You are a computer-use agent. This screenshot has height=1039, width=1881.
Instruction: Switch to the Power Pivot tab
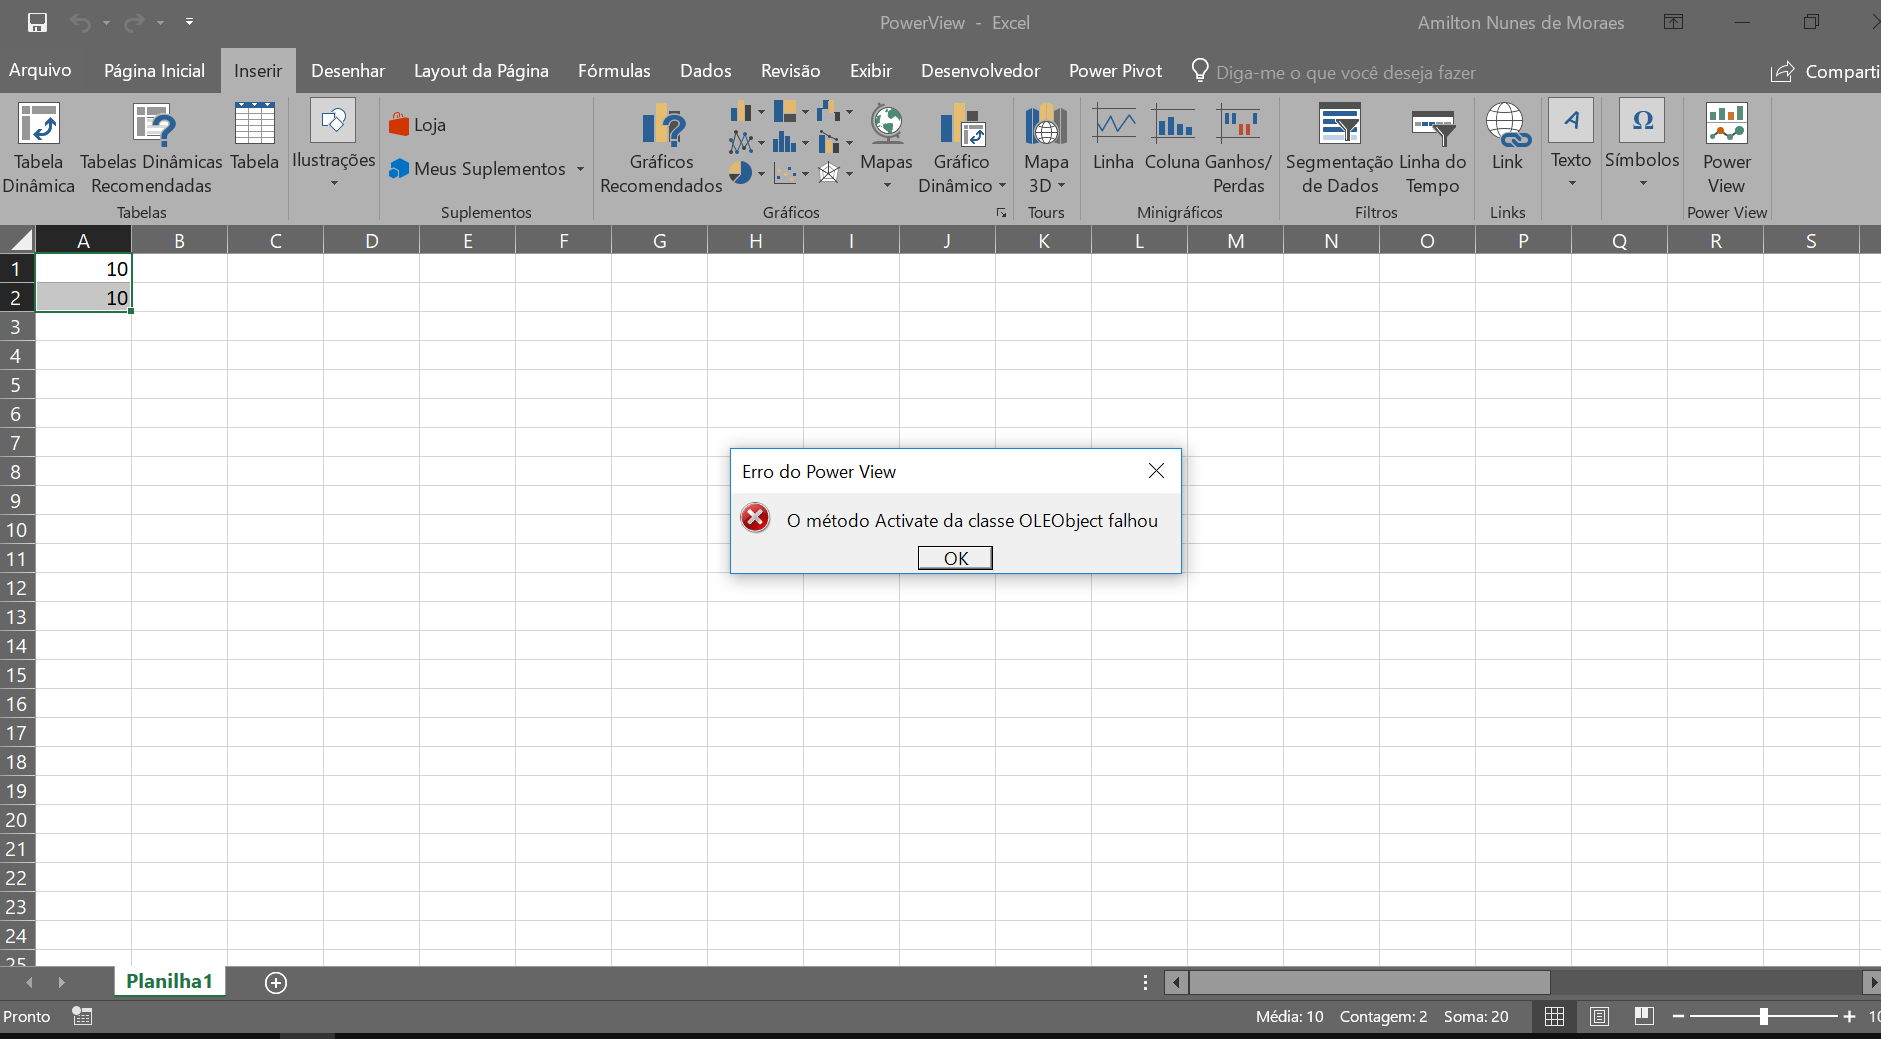coord(1115,70)
